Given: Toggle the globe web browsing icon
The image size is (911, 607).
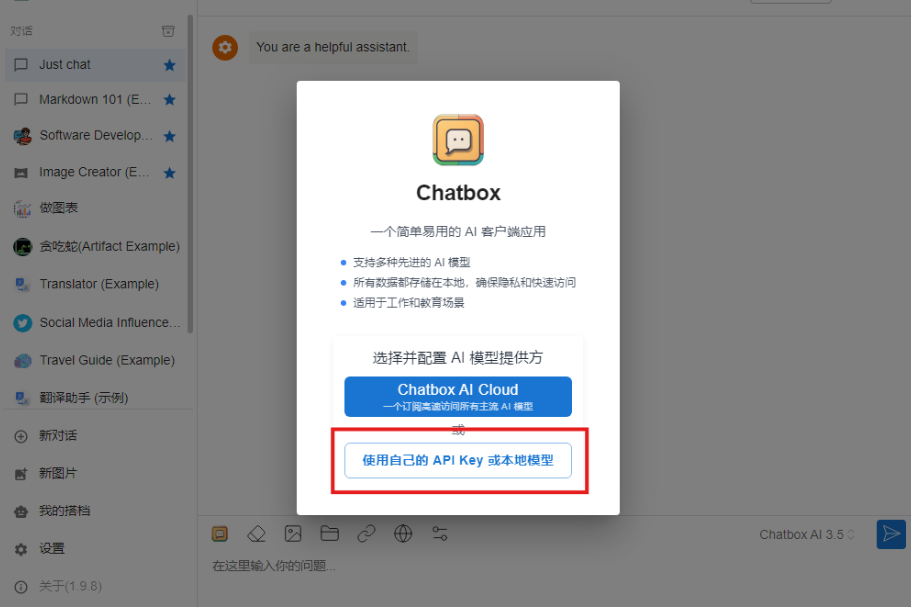Looking at the screenshot, I should point(403,534).
